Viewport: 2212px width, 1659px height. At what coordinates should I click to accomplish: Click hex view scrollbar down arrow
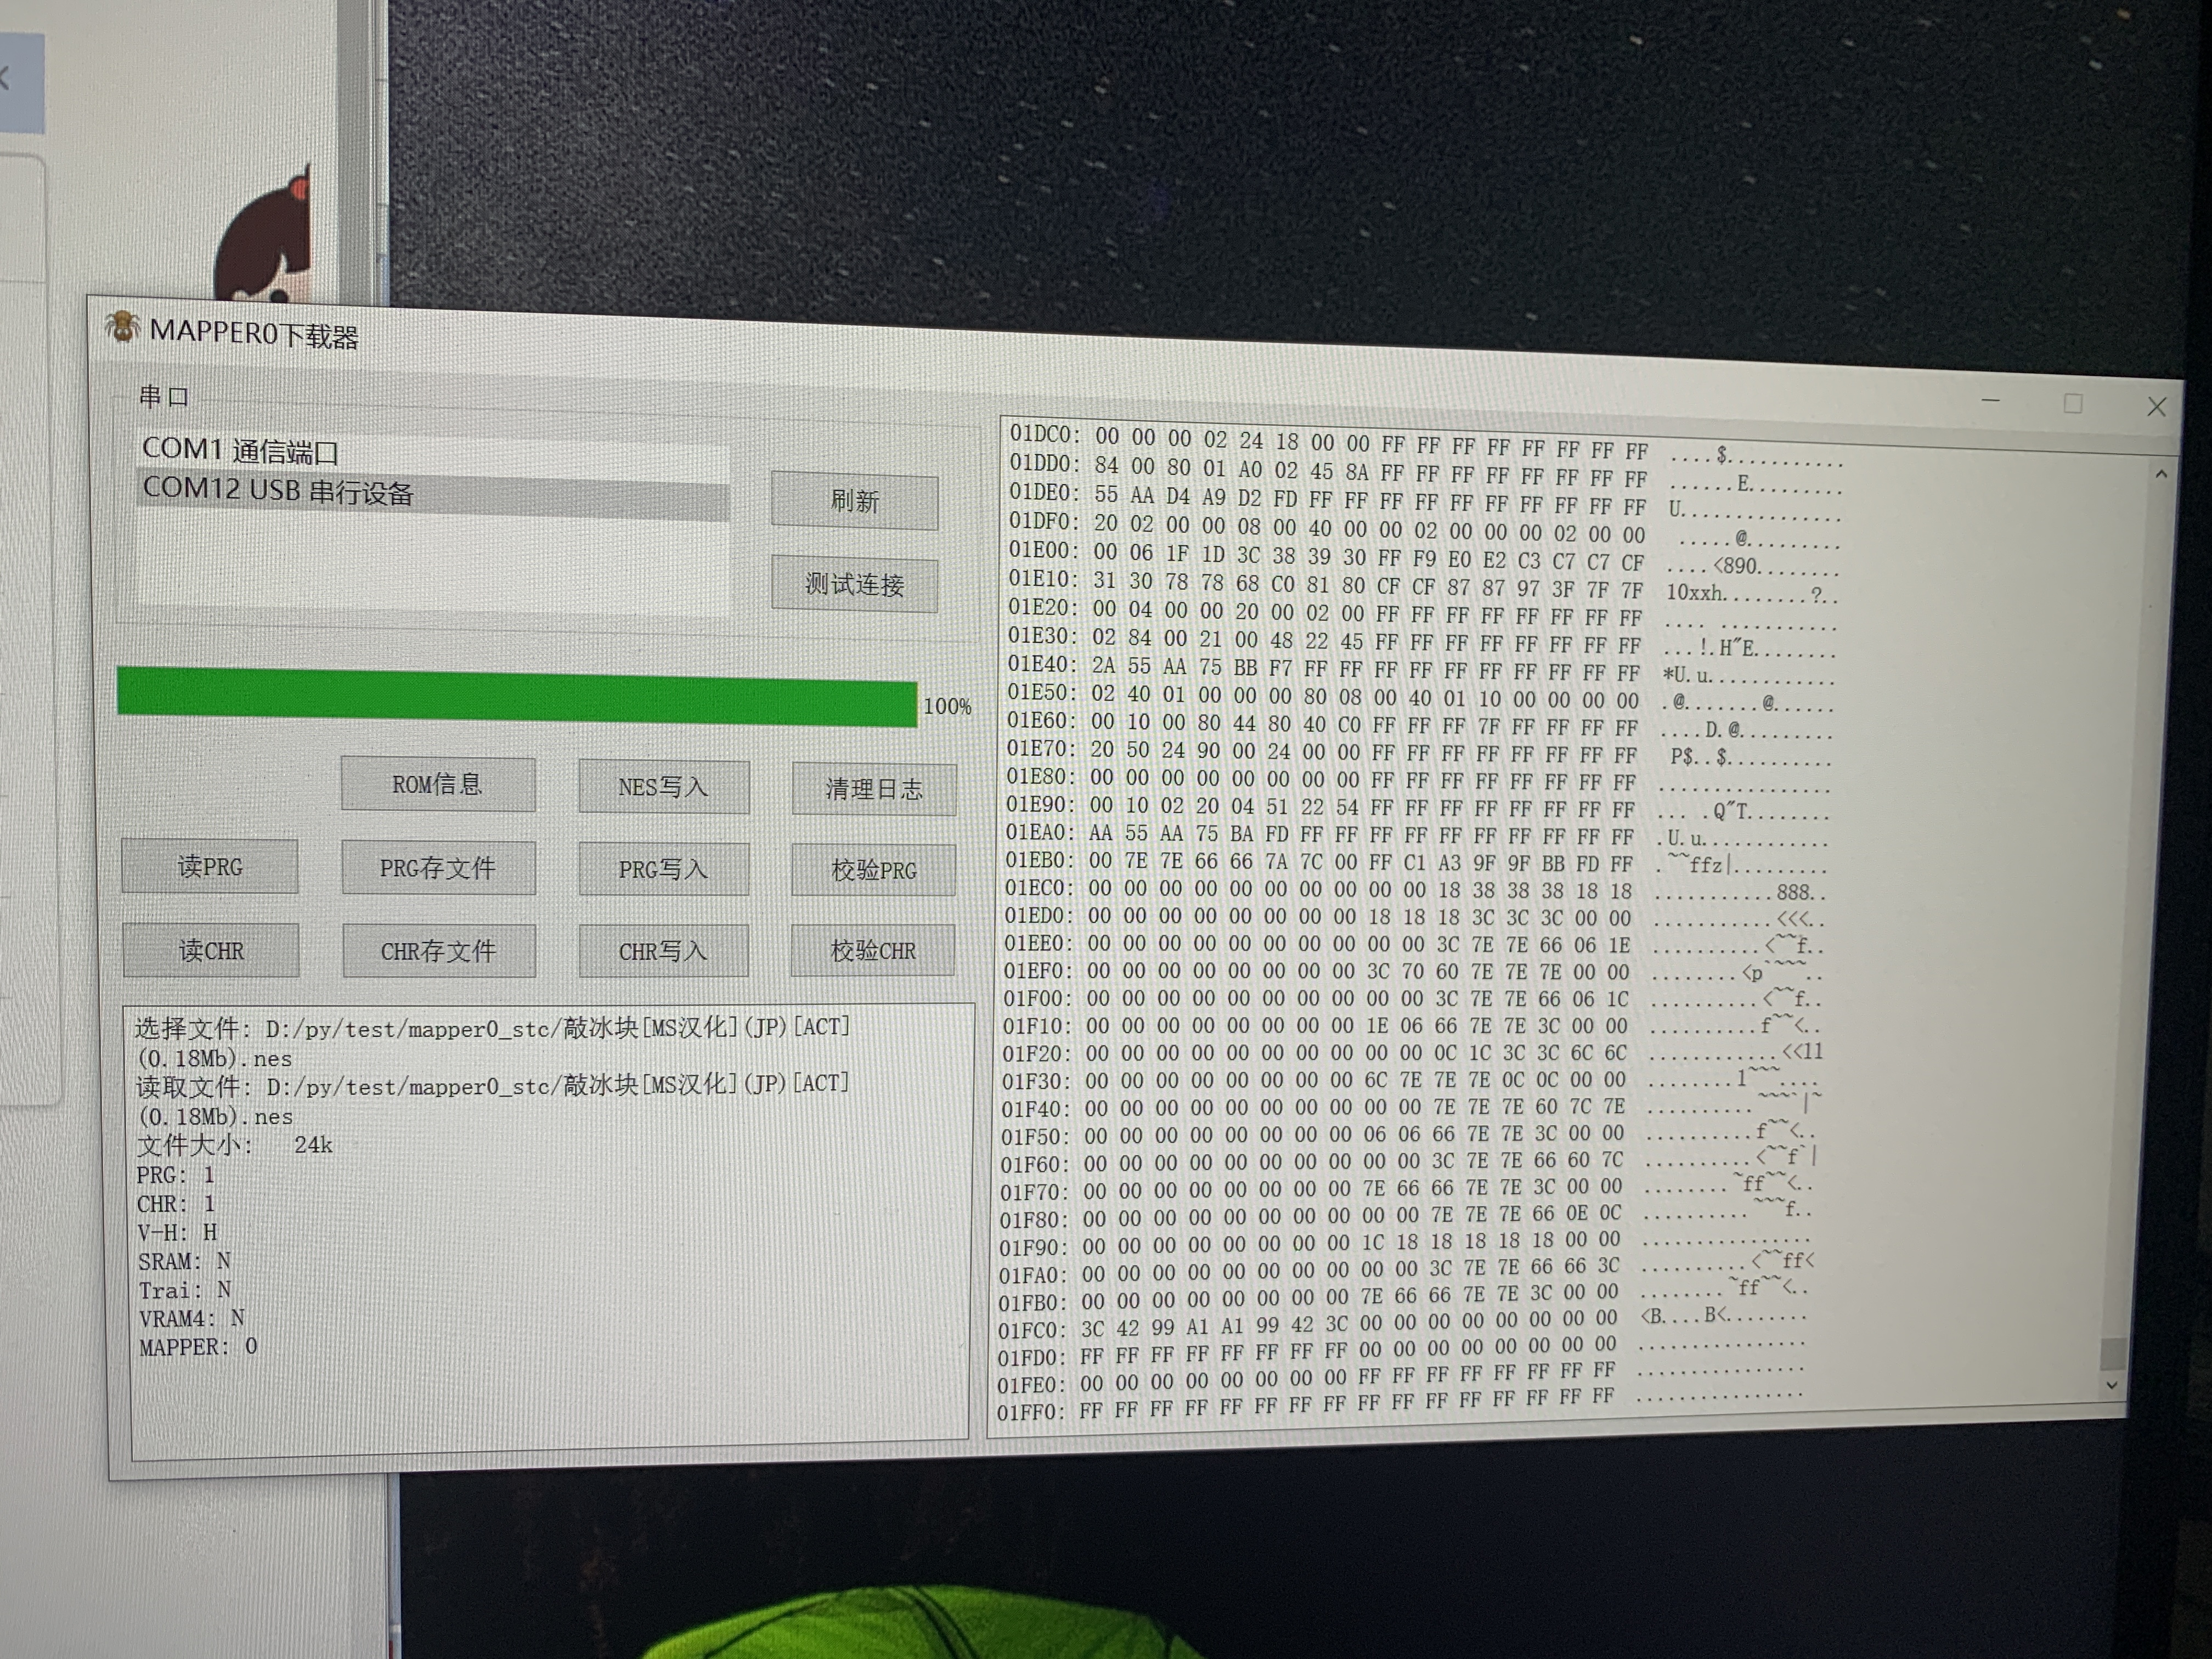[x=2112, y=1385]
